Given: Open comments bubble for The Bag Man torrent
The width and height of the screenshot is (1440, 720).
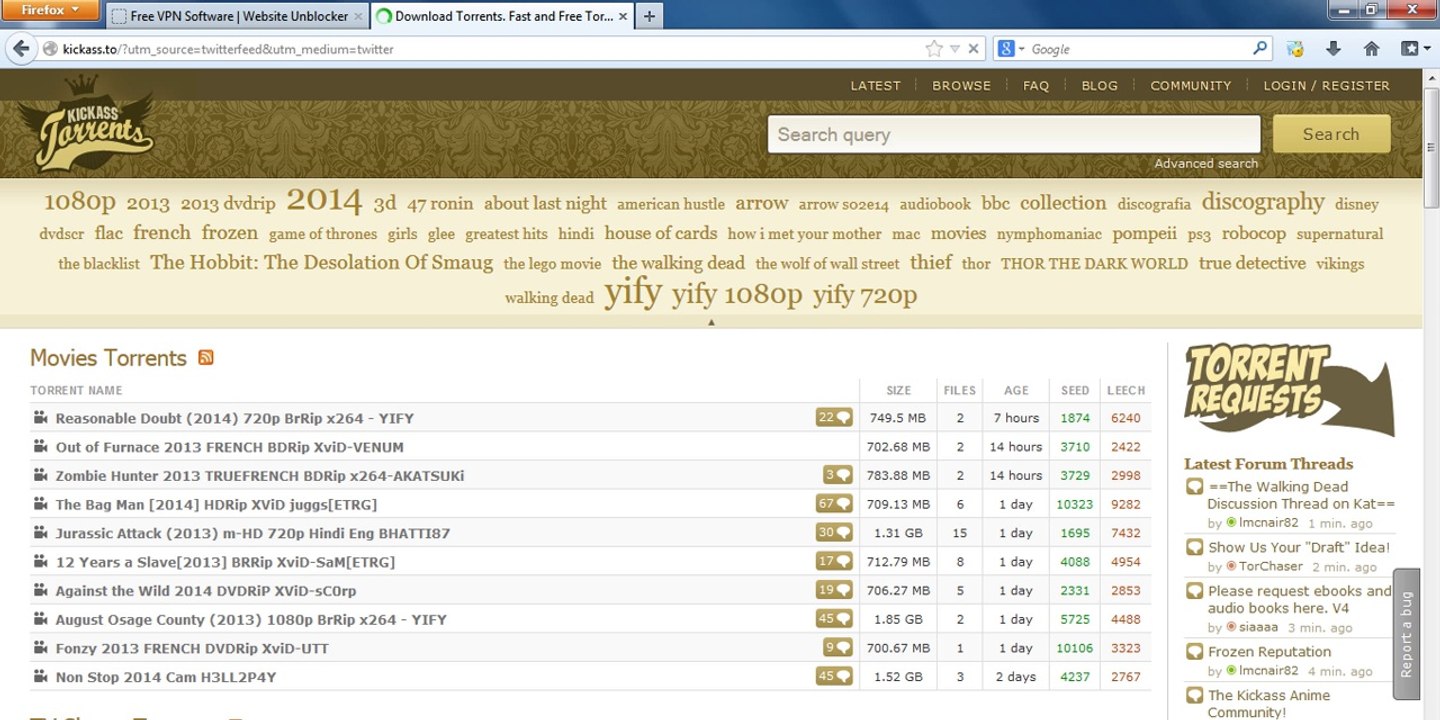Looking at the screenshot, I should click(x=834, y=504).
